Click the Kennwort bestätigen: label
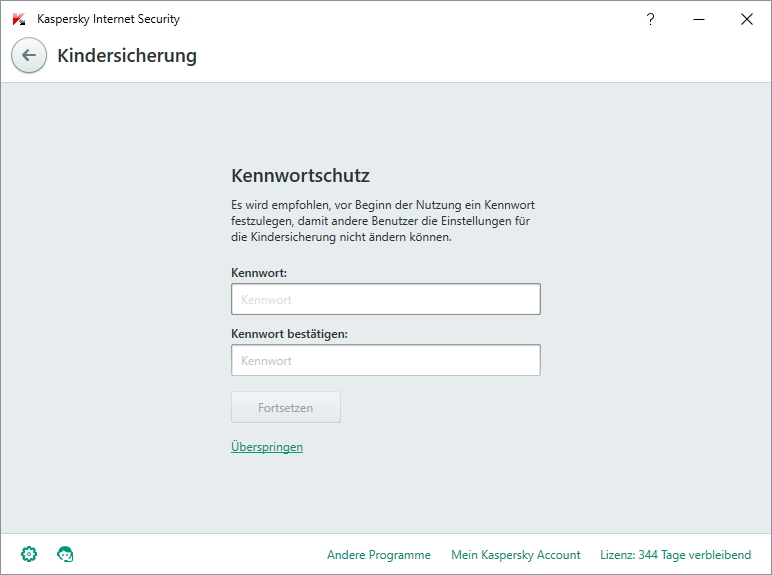 coord(290,334)
